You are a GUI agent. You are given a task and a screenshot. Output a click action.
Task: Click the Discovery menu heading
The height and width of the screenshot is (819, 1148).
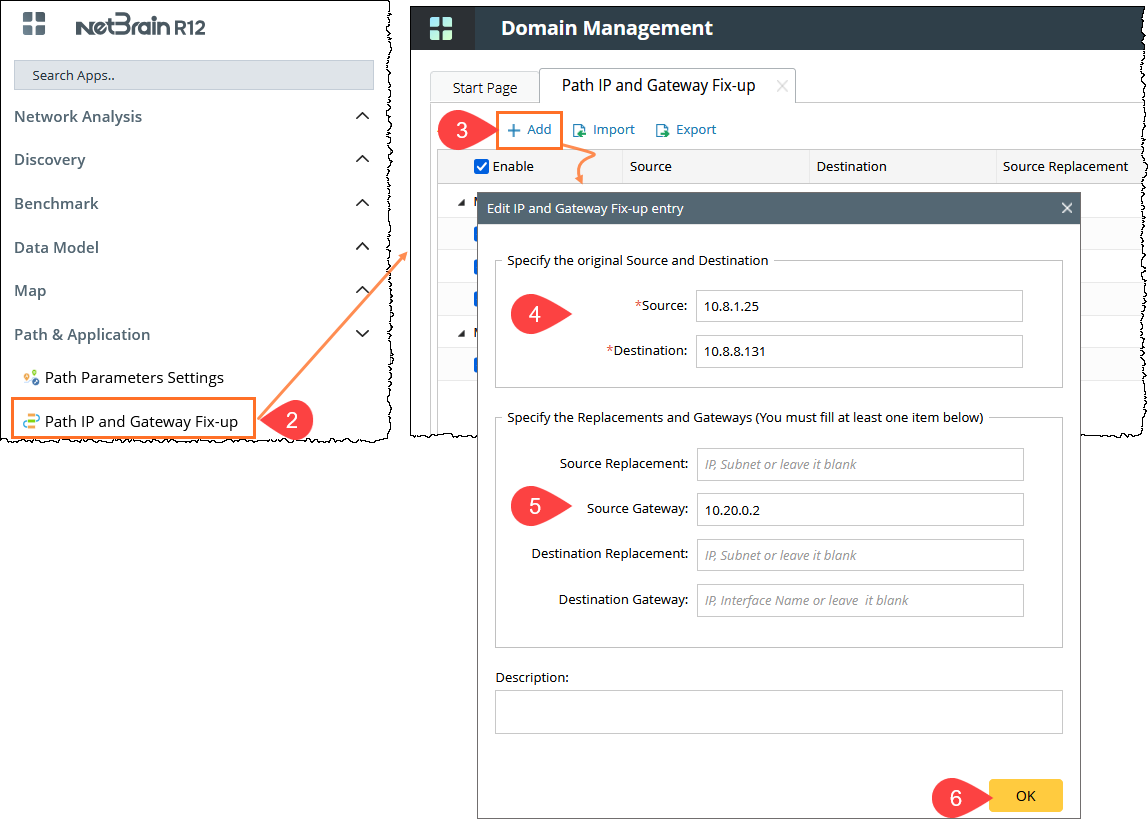[50, 160]
